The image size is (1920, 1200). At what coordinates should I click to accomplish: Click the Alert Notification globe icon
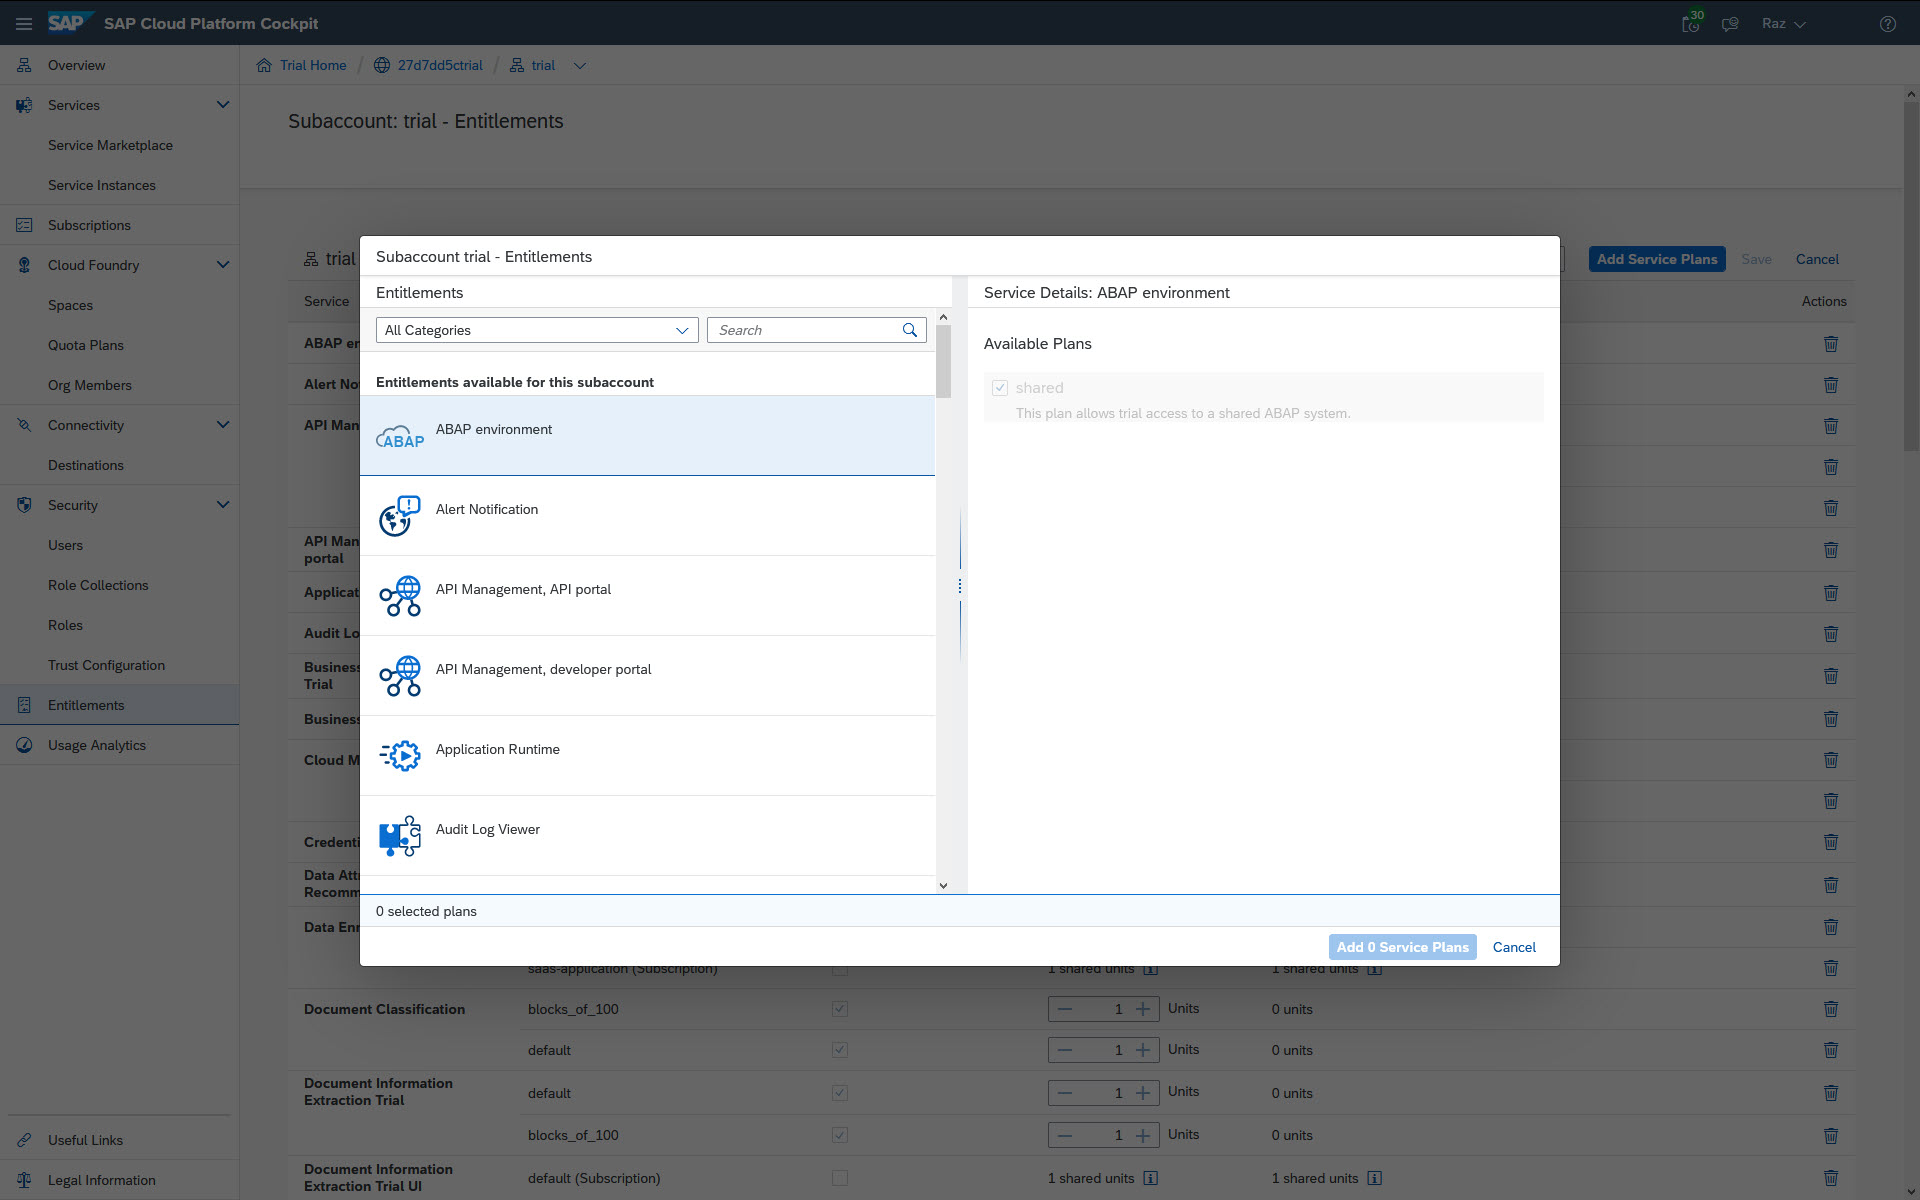coord(400,516)
